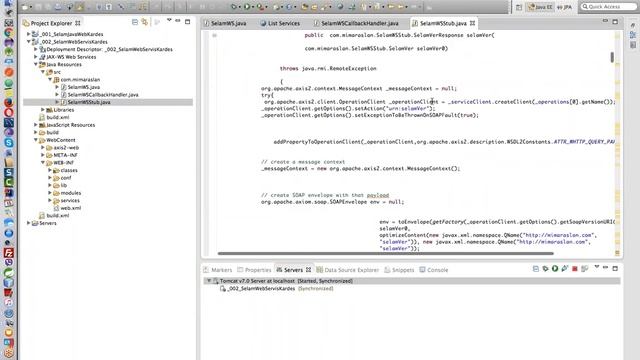Viewport: 640px width, 360px height.
Task: Select SelamWS.java in Project Explorer
Action: 84,87
